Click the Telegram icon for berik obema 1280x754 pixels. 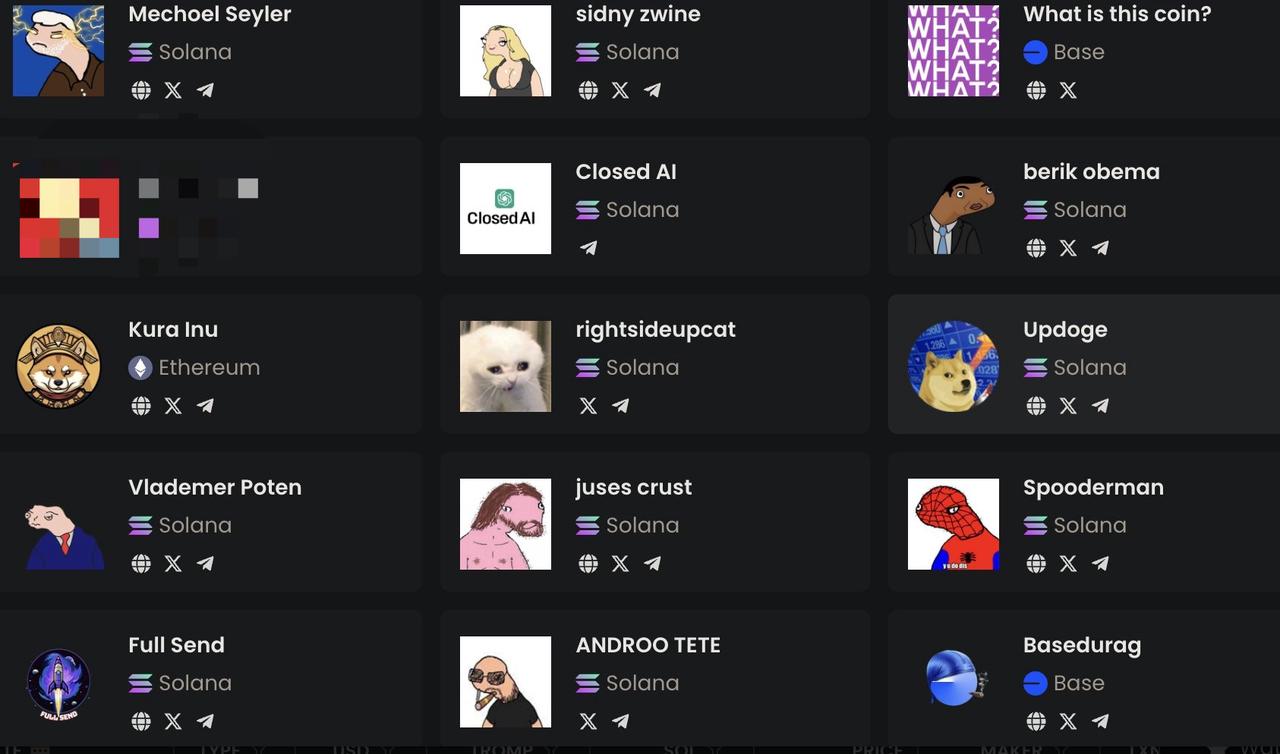(x=1100, y=248)
